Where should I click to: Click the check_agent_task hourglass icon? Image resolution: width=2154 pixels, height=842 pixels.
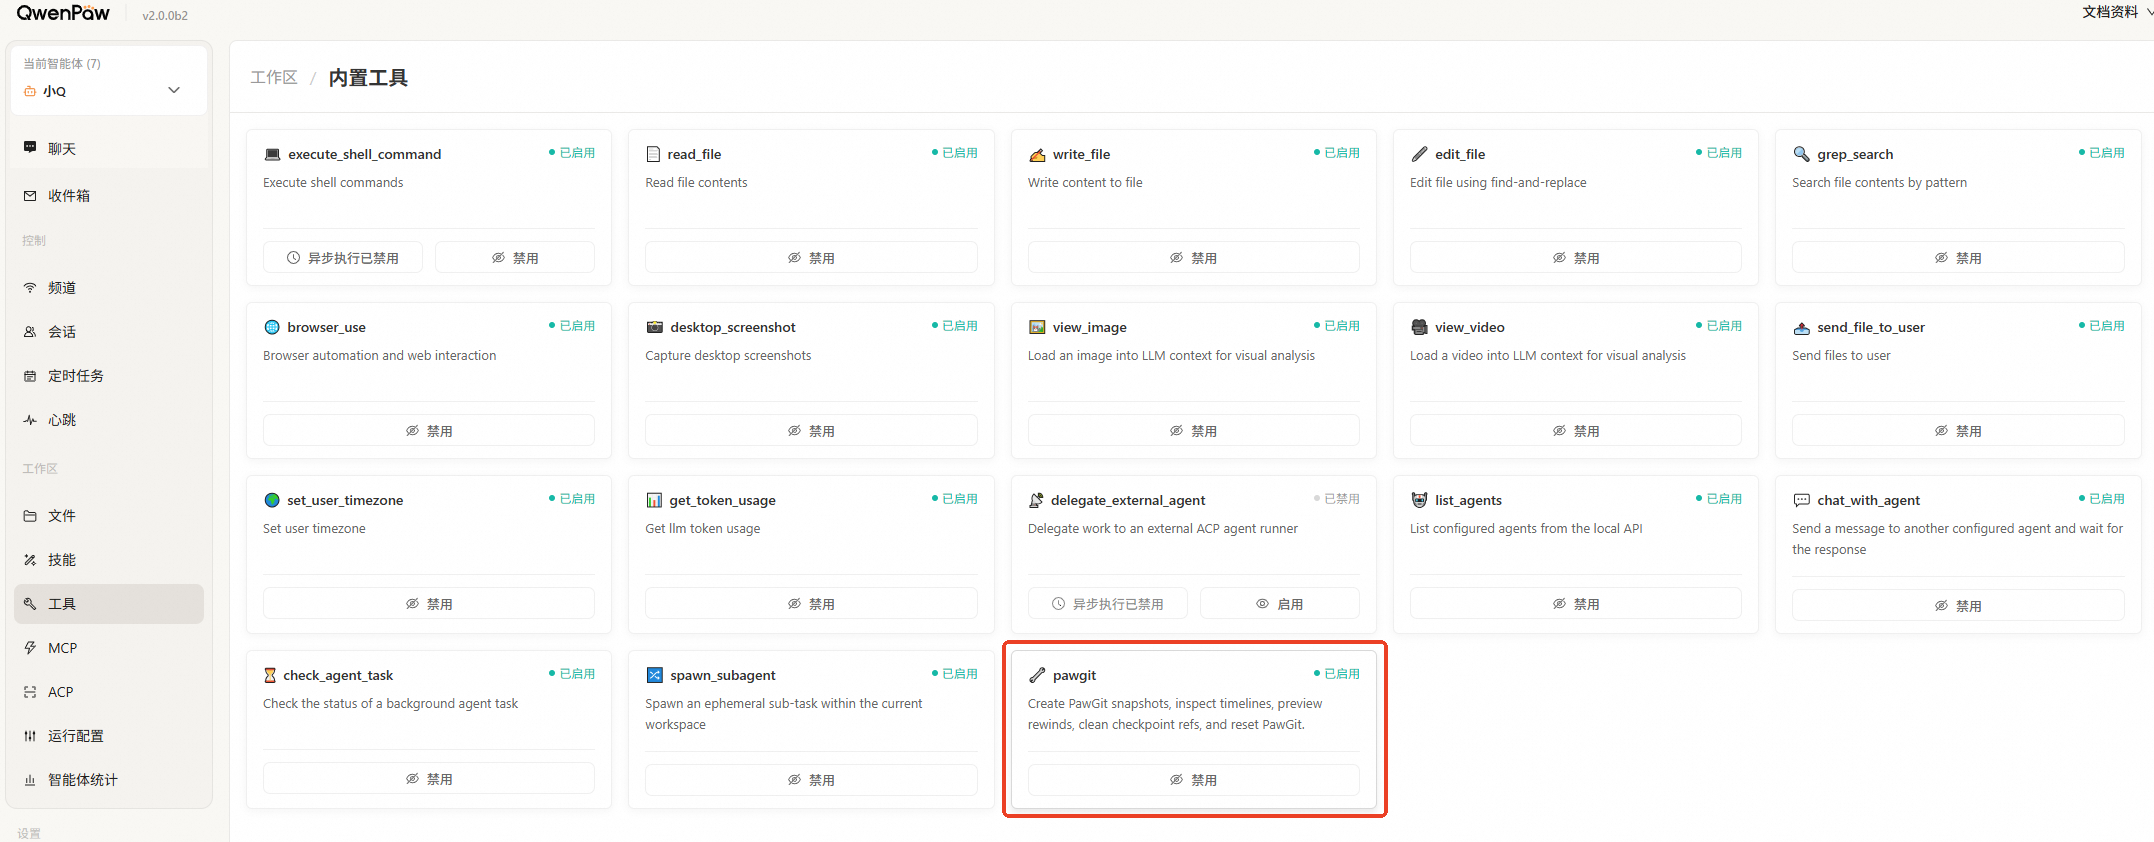coord(270,675)
